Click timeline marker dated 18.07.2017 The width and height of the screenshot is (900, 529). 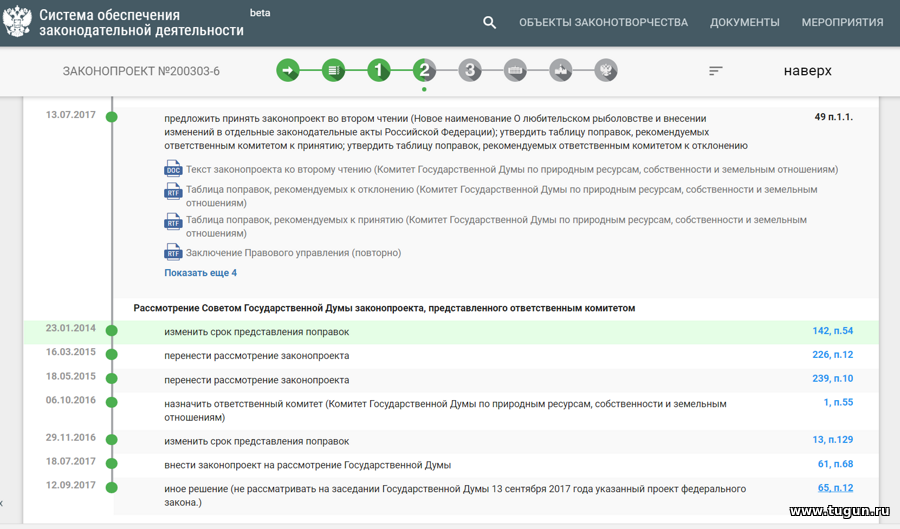(111, 464)
